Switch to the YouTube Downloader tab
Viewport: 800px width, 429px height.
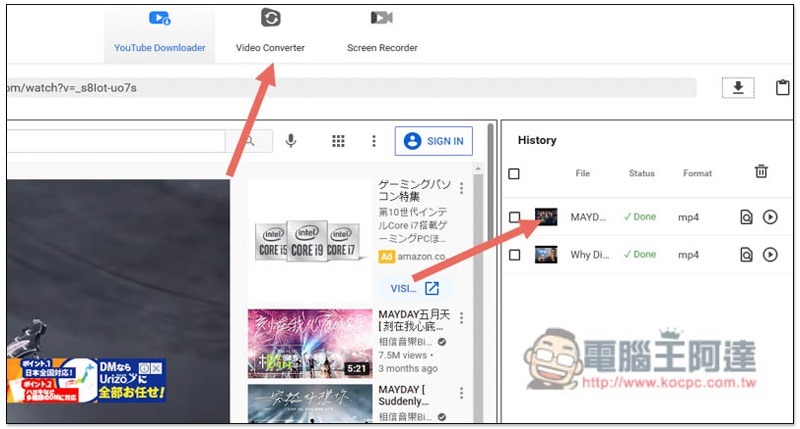(160, 34)
